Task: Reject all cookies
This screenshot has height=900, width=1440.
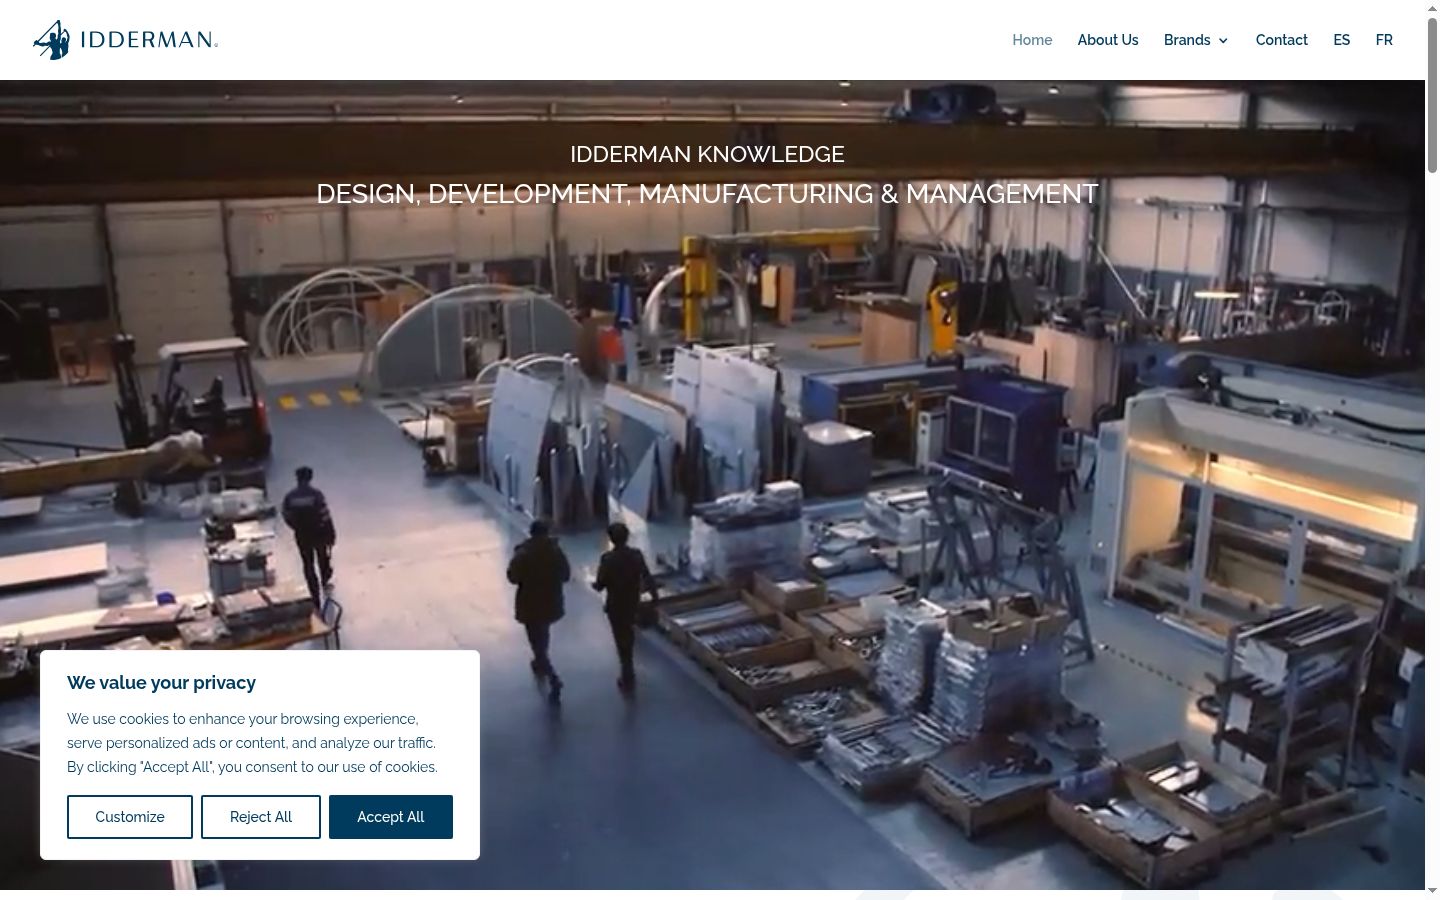Action: pos(261,817)
